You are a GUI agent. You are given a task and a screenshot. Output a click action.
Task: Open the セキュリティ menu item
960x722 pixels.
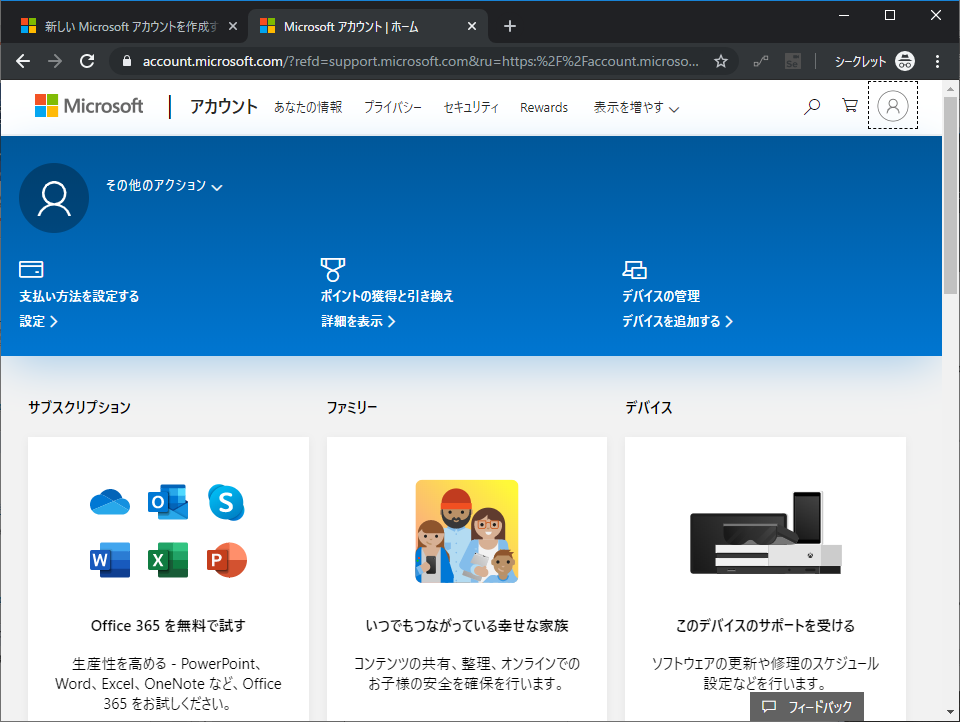tap(471, 107)
